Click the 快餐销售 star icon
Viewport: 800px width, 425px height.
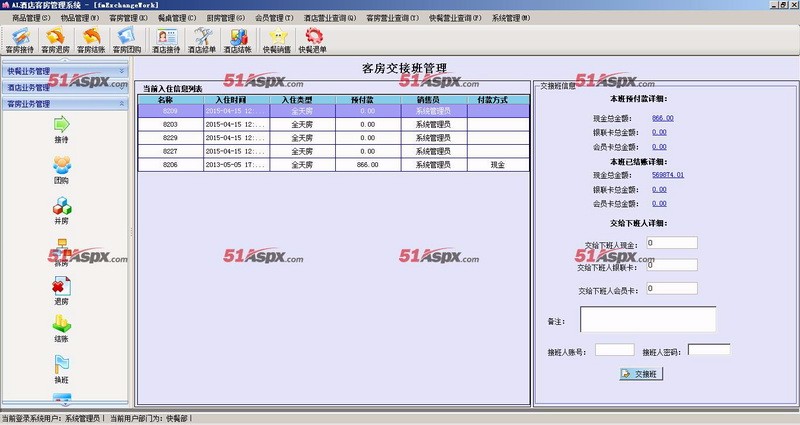(277, 40)
